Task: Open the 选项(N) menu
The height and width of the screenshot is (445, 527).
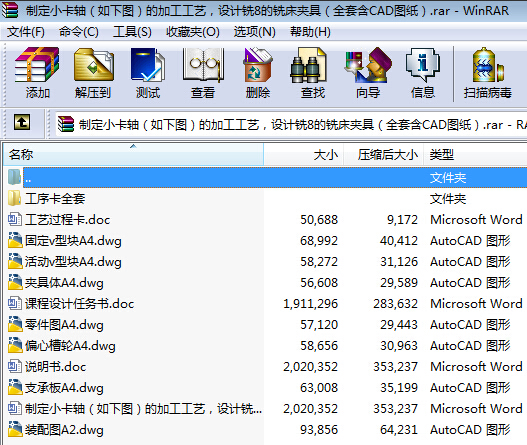Action: [x=254, y=32]
